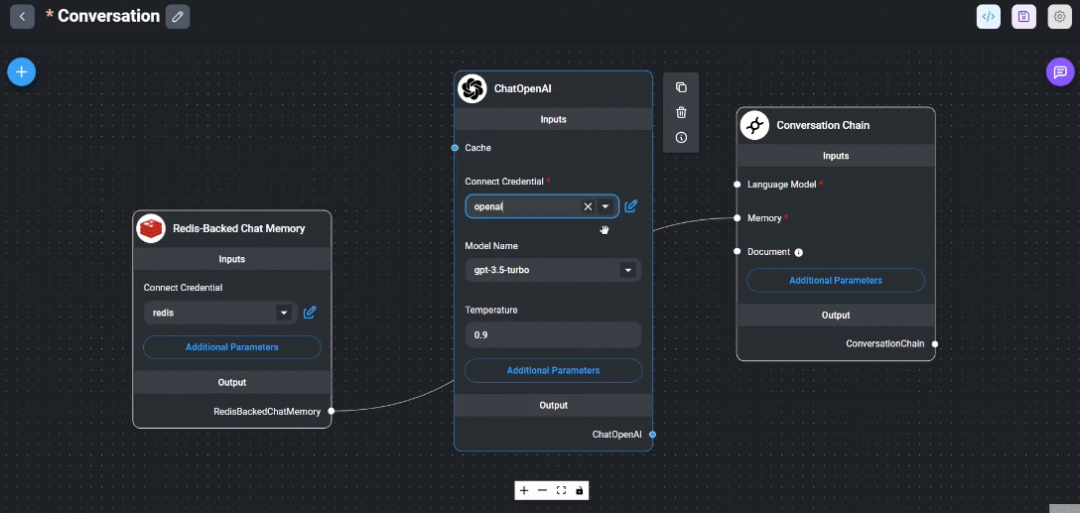Click the Redis logo icon

point(151,228)
